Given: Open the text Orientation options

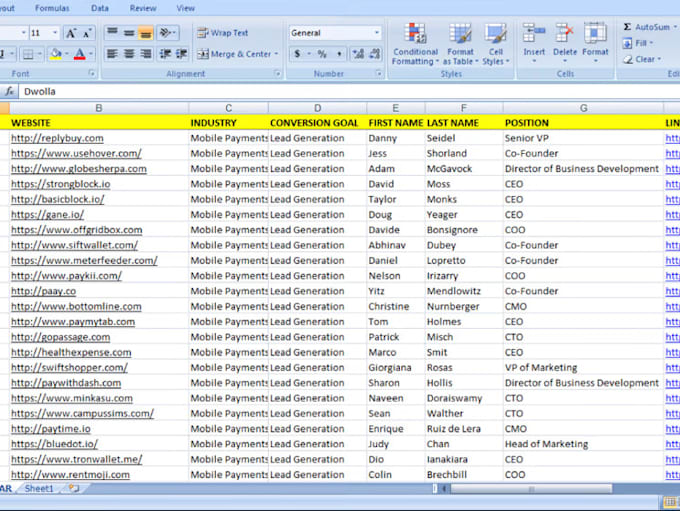Looking at the screenshot, I should [167, 33].
